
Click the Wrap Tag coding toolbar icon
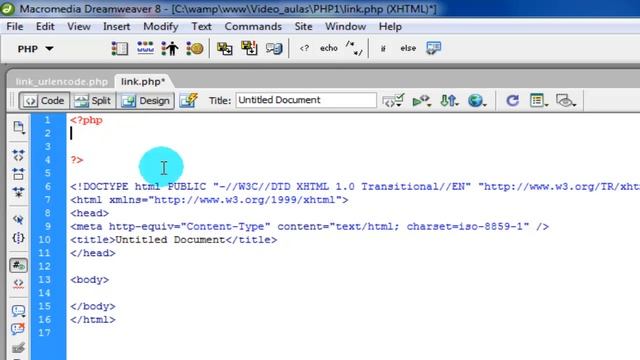[x=18, y=348]
